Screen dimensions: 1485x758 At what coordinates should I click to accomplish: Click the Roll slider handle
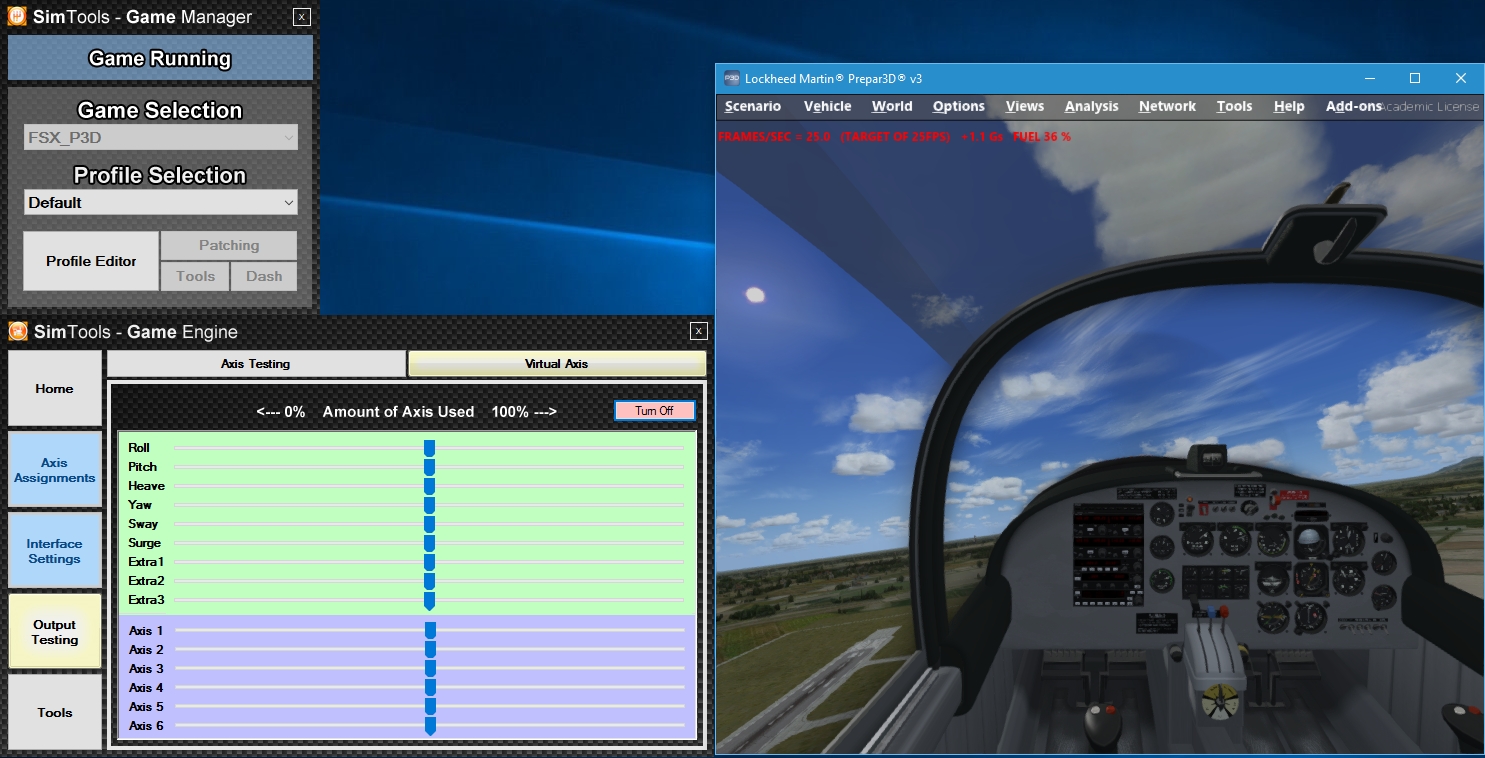[429, 448]
